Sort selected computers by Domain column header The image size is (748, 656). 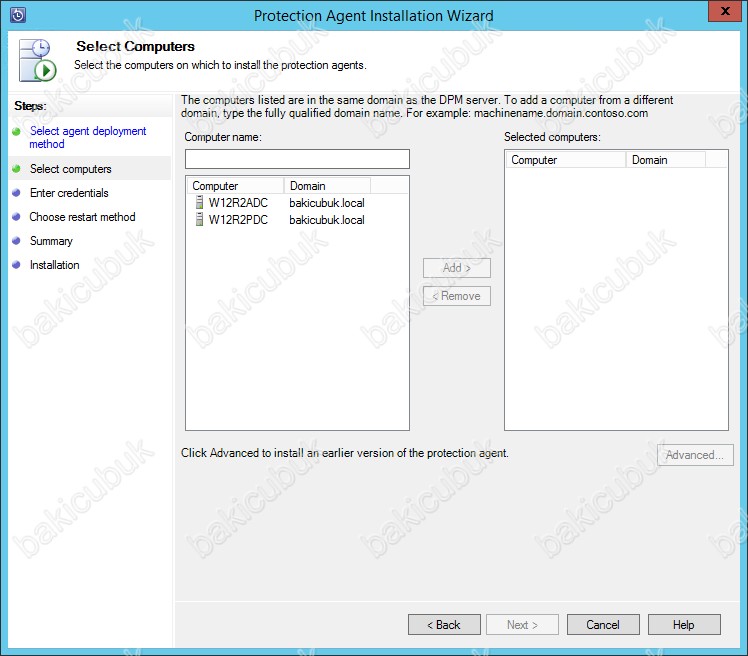pyautogui.click(x=665, y=160)
